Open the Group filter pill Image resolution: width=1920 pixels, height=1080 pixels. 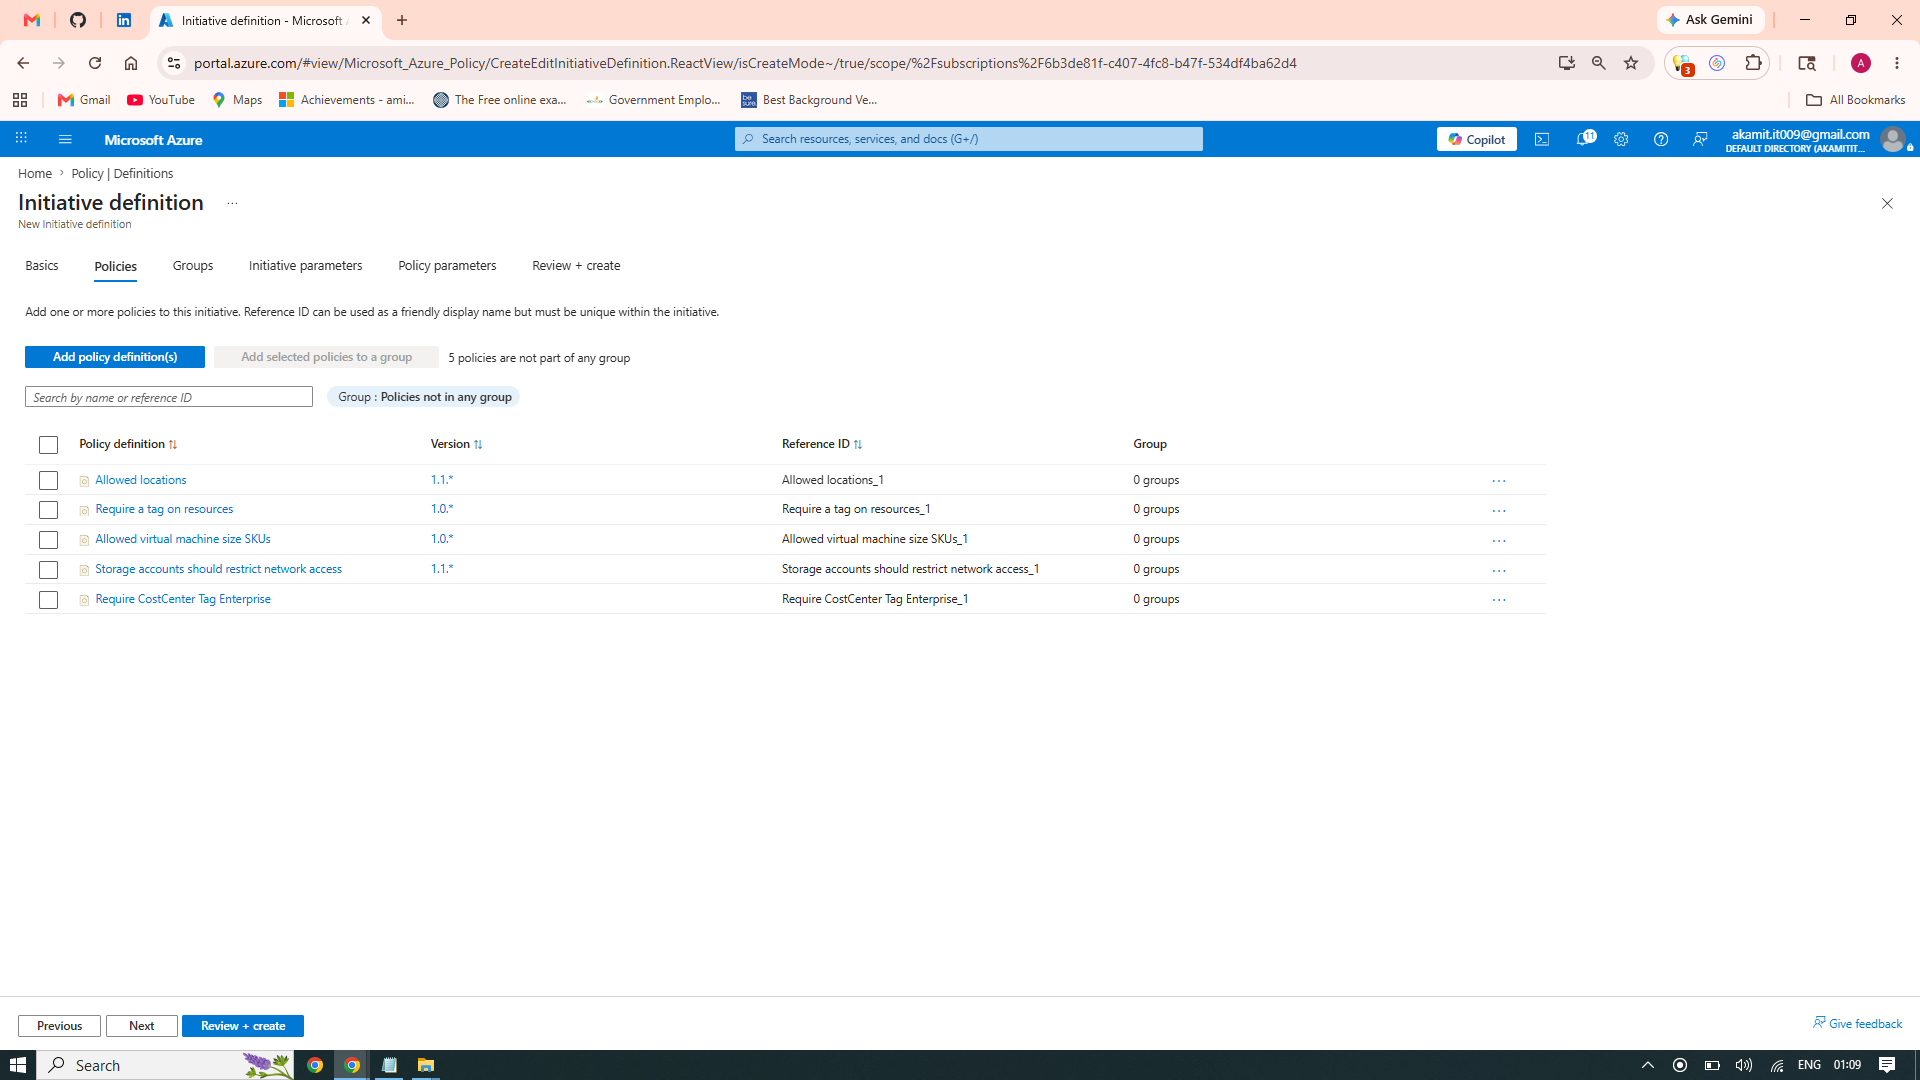pyautogui.click(x=424, y=397)
